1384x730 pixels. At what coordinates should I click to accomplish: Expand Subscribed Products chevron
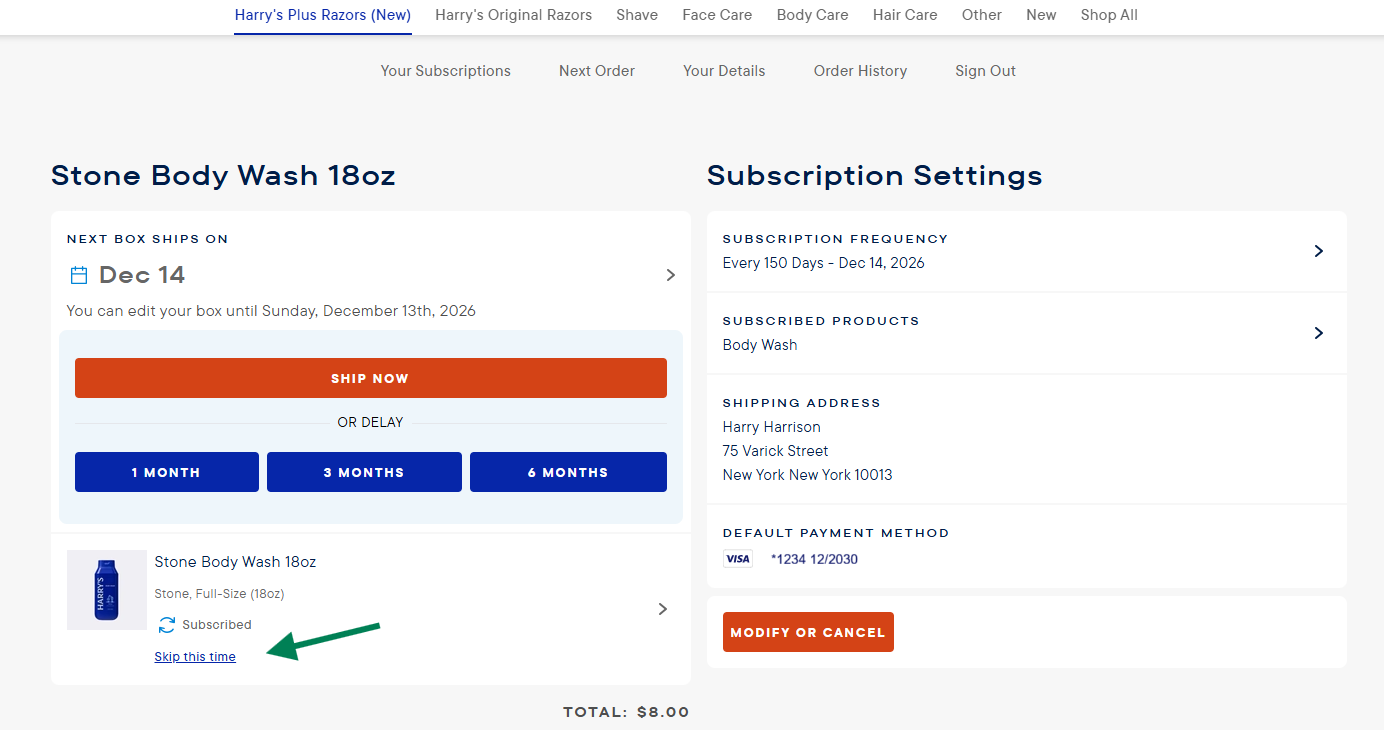[1318, 333]
